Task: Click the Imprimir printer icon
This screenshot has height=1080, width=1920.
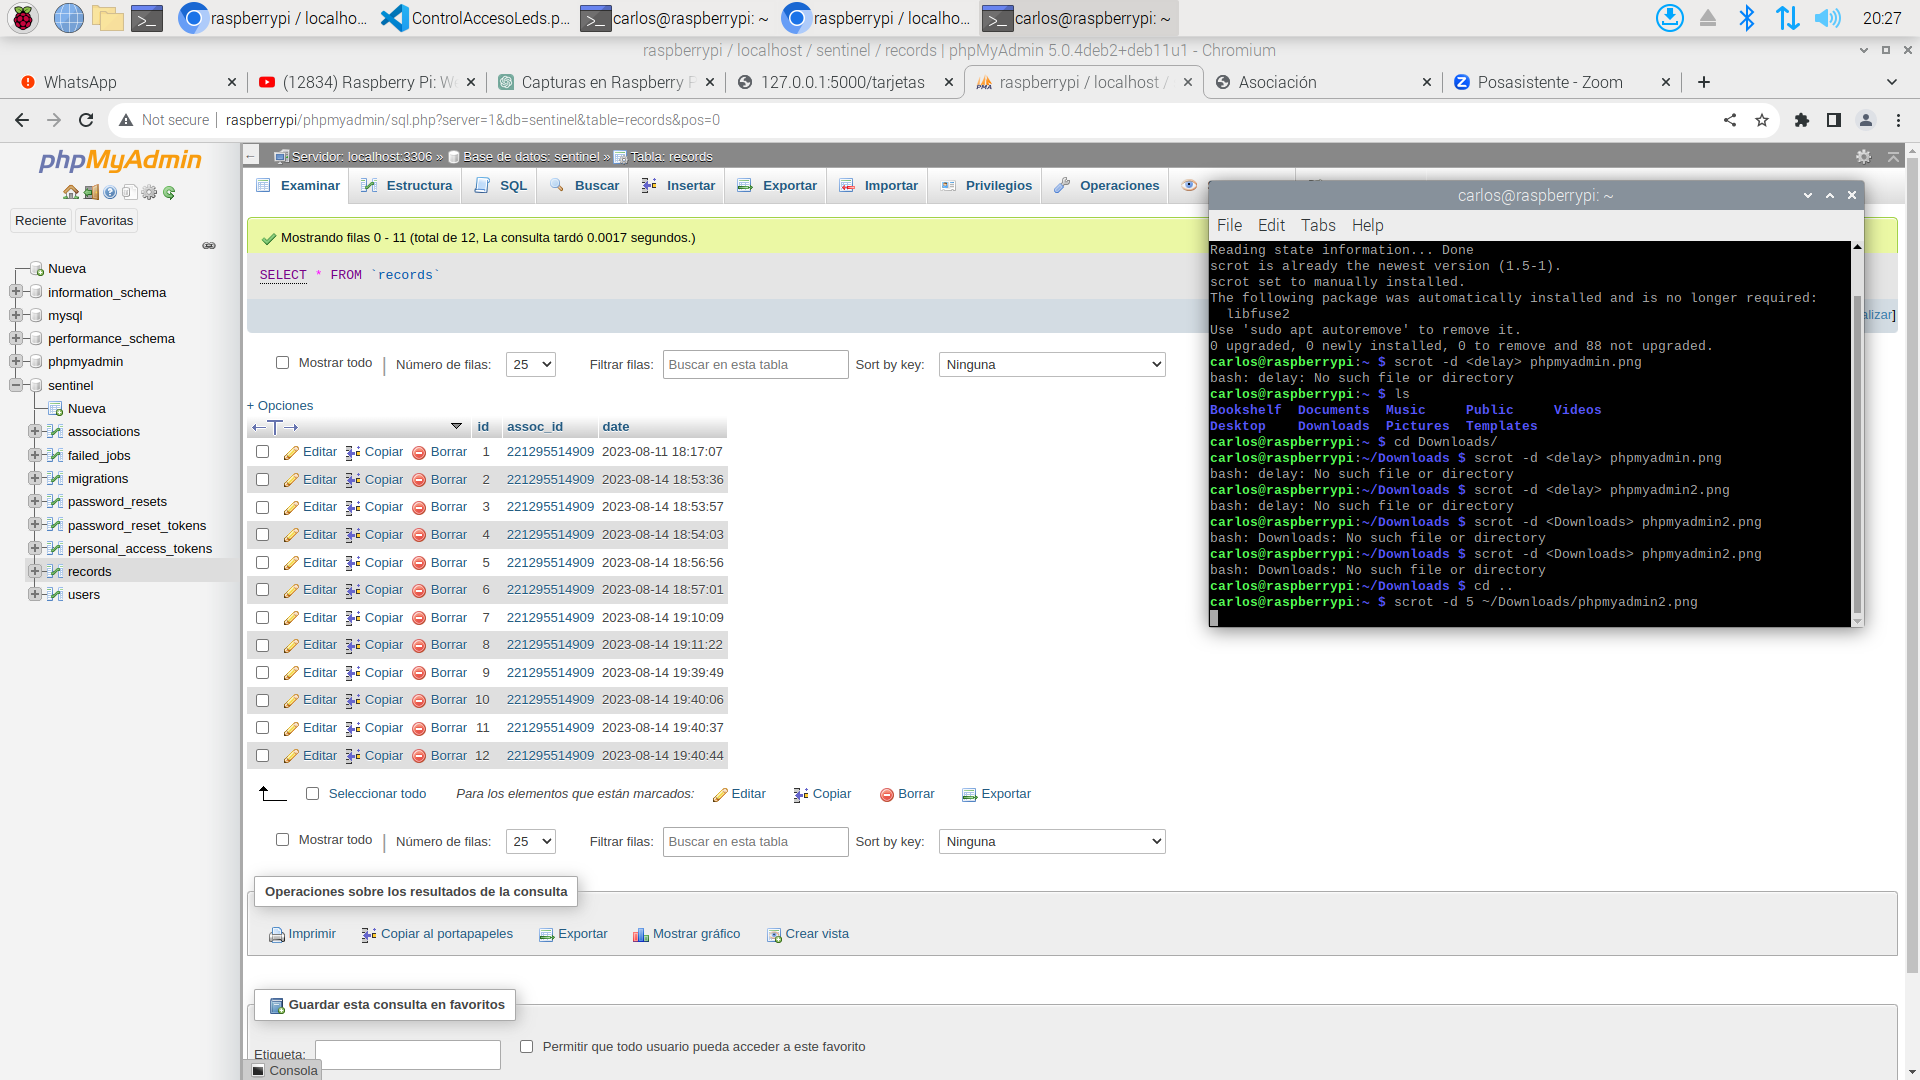Action: click(277, 935)
